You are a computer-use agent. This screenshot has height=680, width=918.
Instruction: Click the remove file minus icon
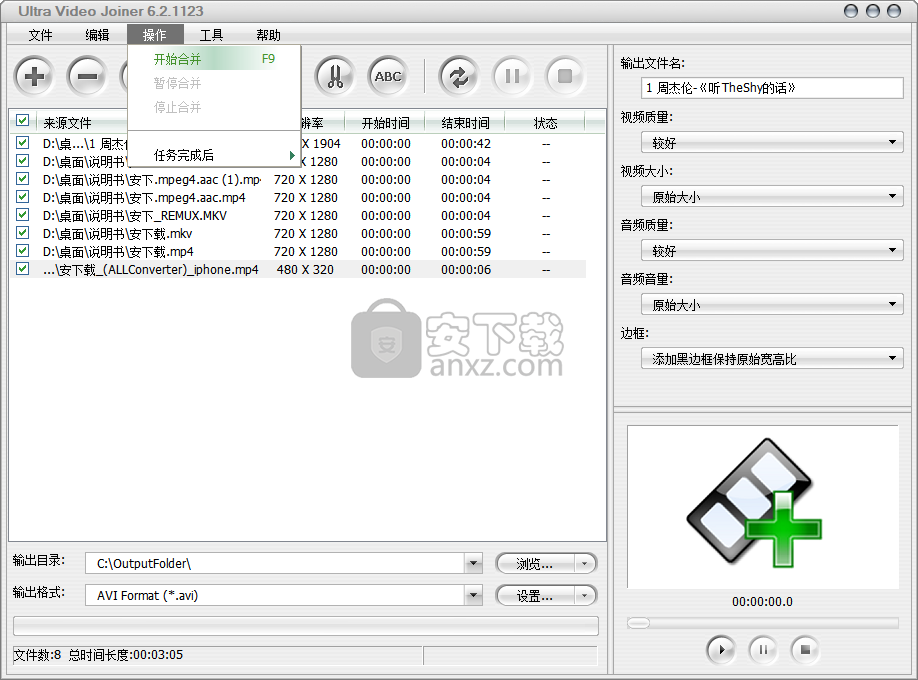87,76
